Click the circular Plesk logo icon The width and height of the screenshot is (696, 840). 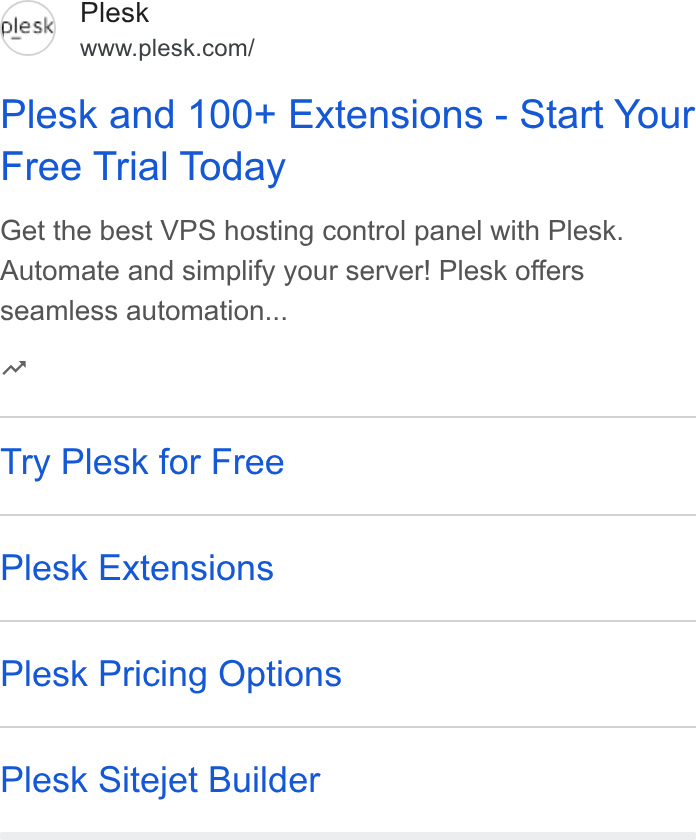click(x=27, y=28)
